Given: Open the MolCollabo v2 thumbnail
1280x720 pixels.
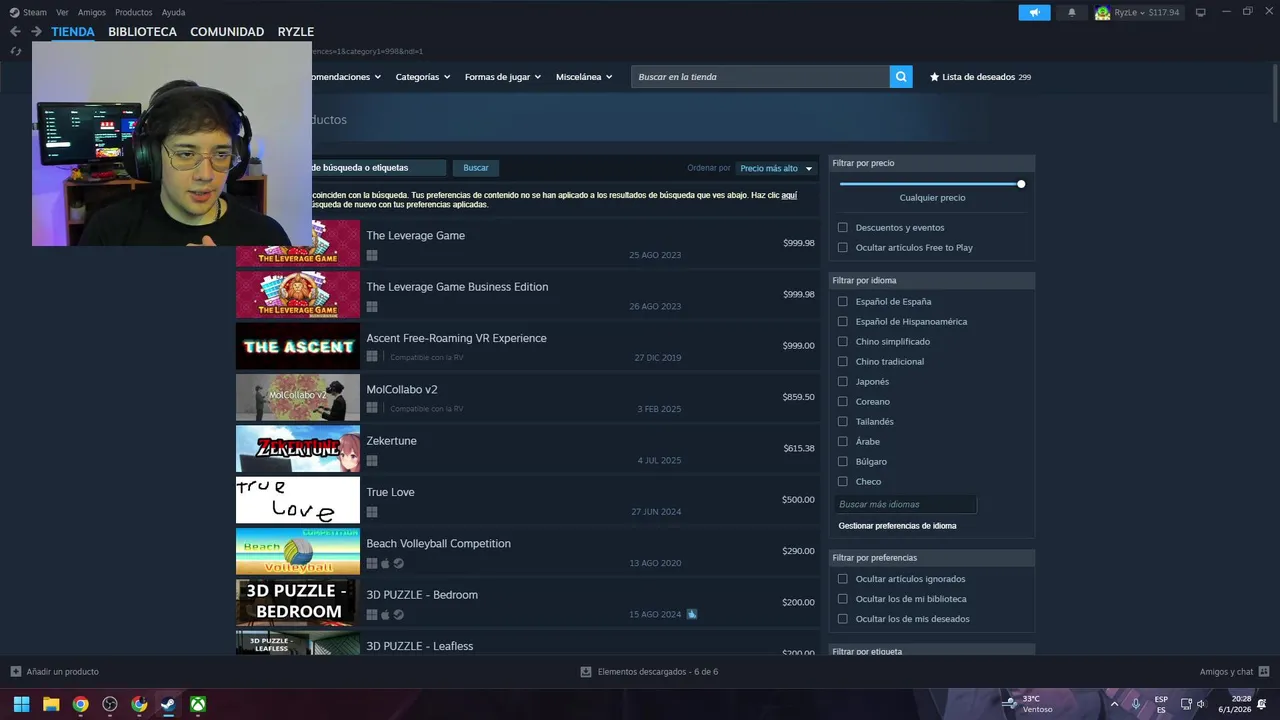Looking at the screenshot, I should [x=298, y=398].
